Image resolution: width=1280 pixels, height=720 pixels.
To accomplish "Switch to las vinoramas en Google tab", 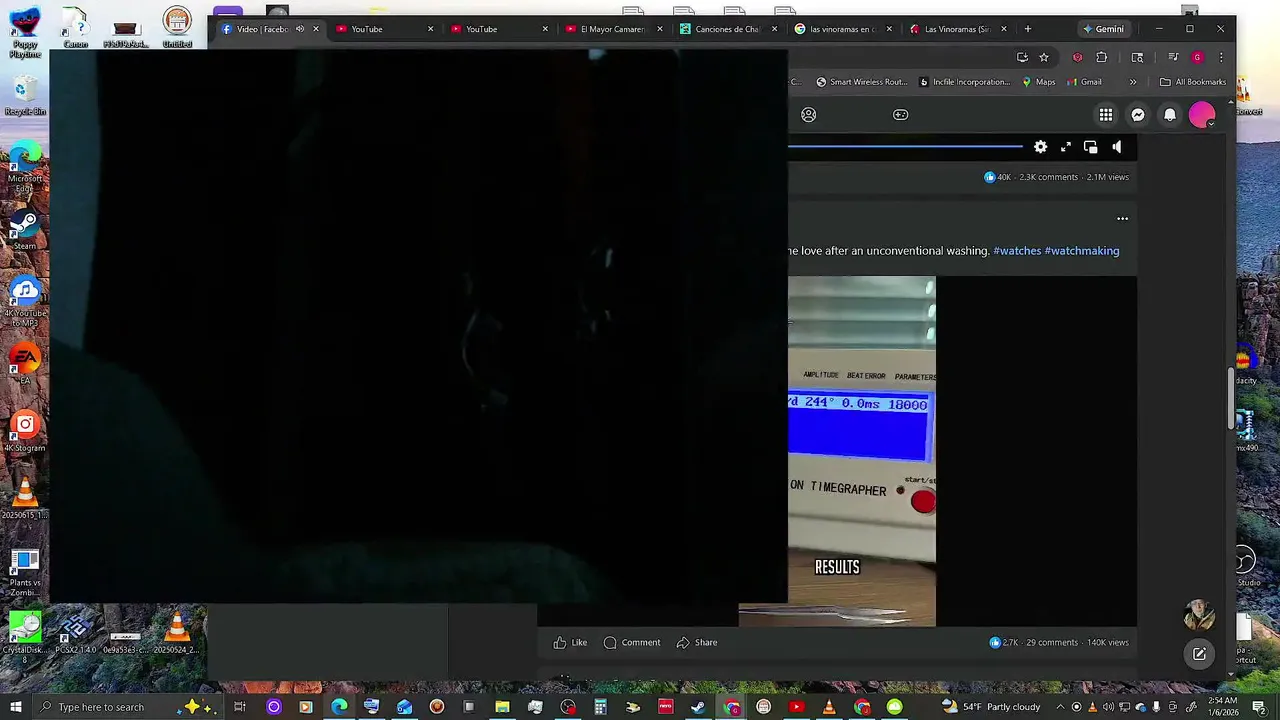I will [x=842, y=29].
